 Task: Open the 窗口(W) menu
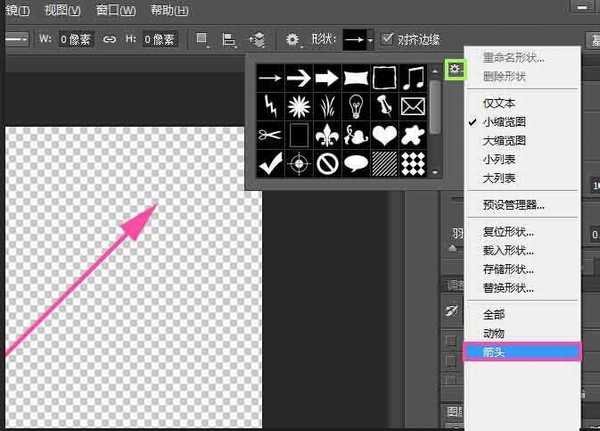coord(116,10)
